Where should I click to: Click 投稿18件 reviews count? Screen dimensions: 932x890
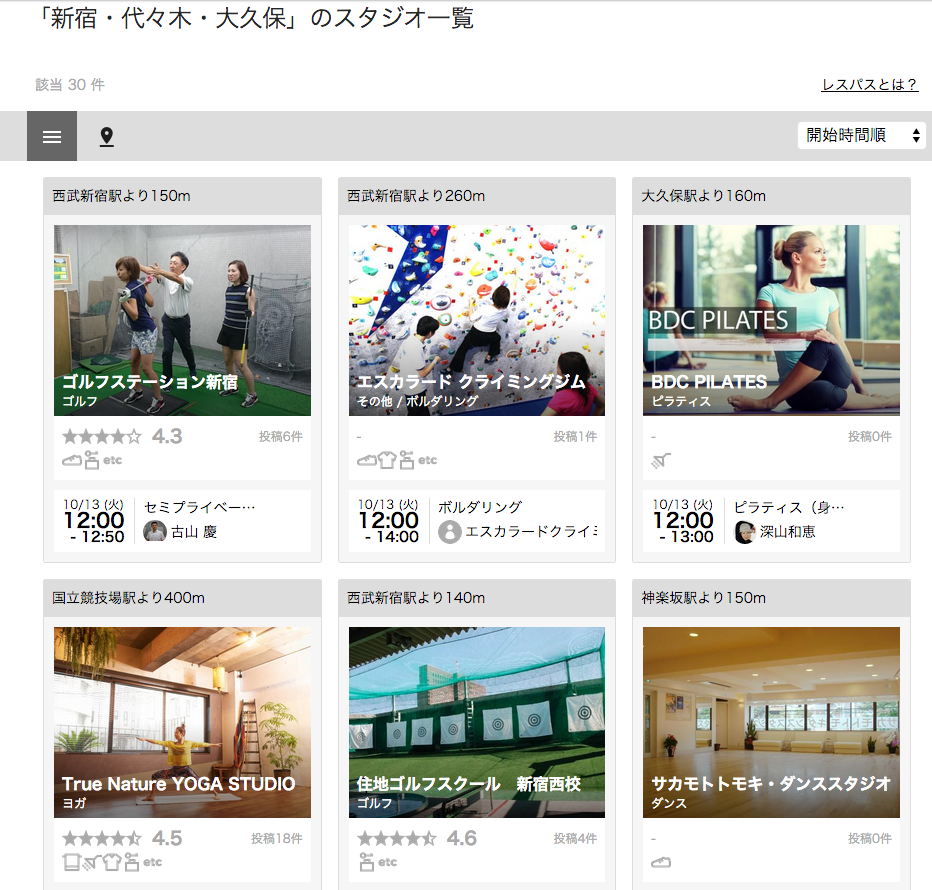click(277, 838)
